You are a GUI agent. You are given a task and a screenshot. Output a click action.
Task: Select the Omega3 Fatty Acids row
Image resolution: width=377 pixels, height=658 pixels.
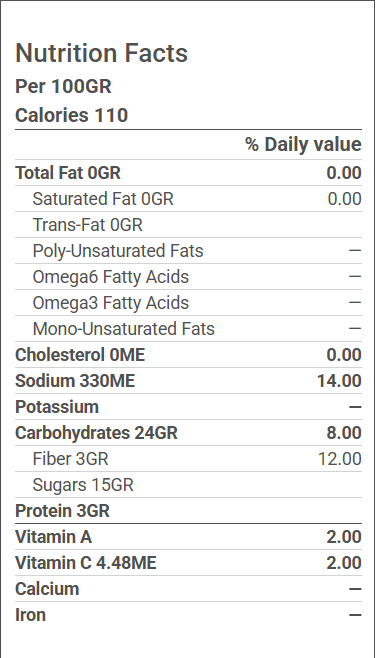pyautogui.click(x=188, y=303)
